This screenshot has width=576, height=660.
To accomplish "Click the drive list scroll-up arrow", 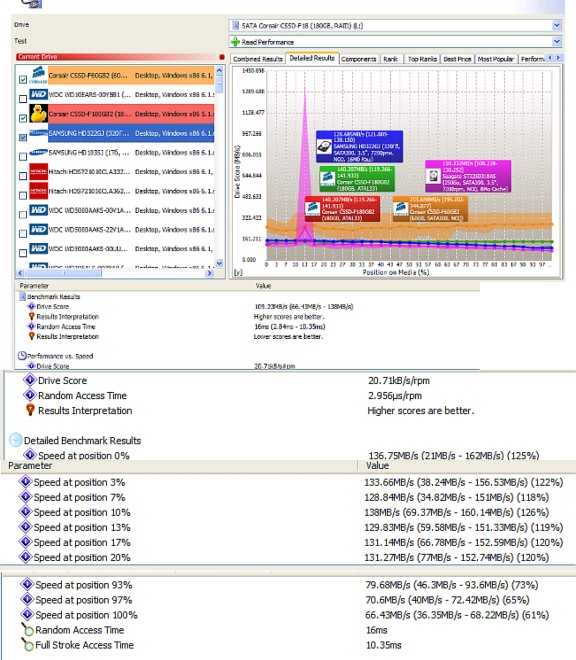I will 219,70.
